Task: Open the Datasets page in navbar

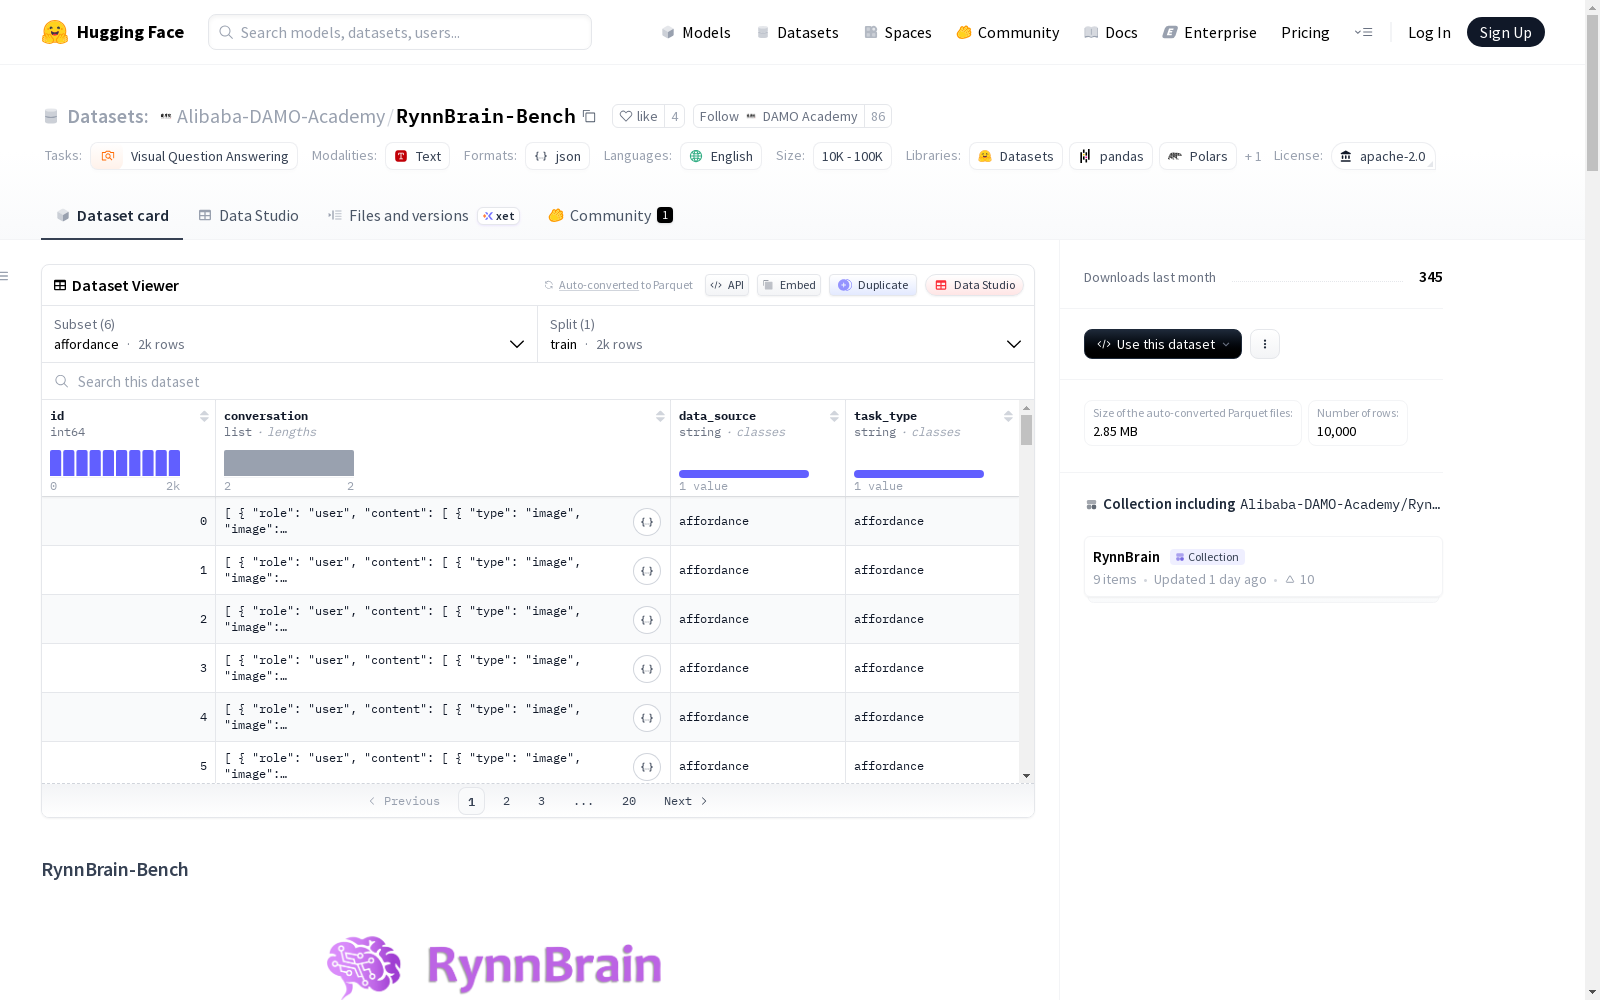Action: pos(797,32)
